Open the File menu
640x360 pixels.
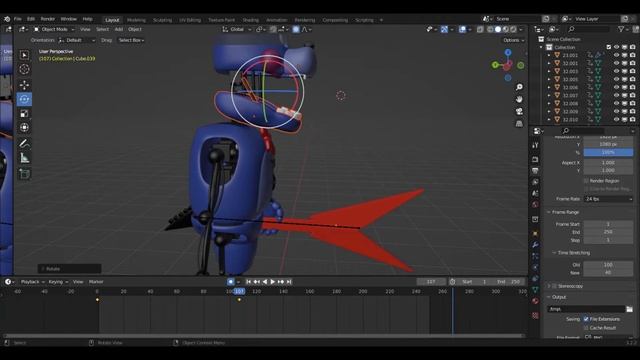click(18, 19)
